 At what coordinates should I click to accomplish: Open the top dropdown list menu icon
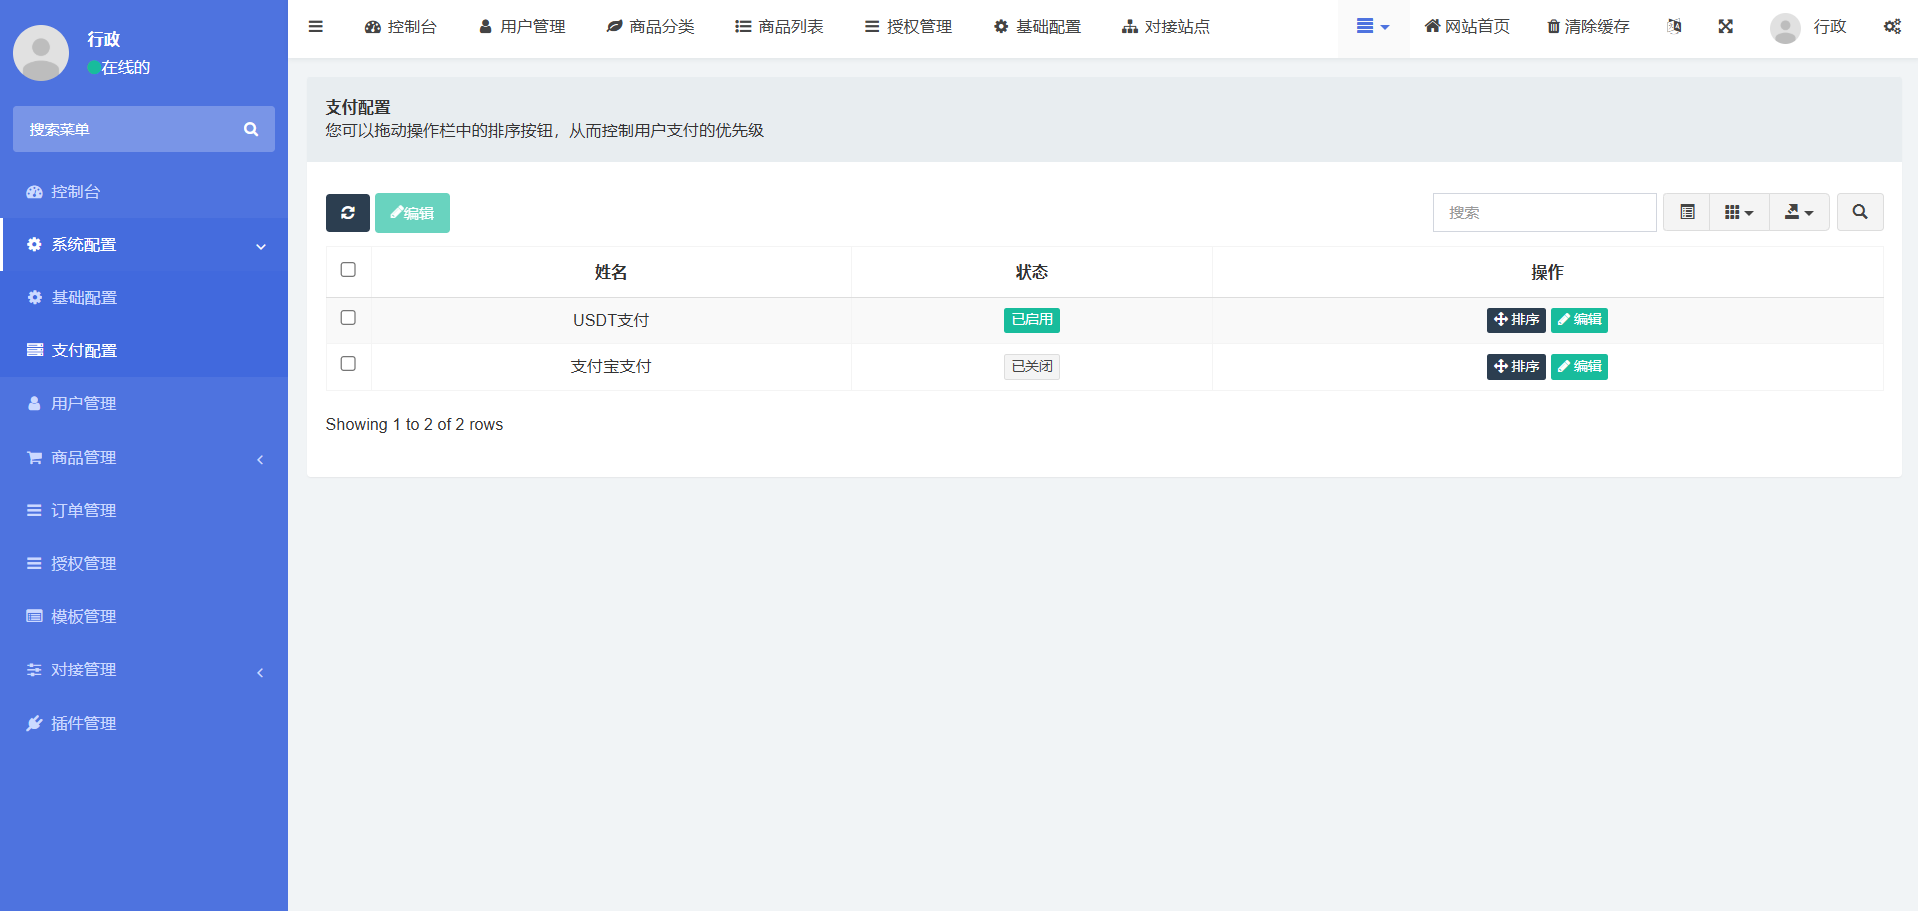tap(1373, 27)
